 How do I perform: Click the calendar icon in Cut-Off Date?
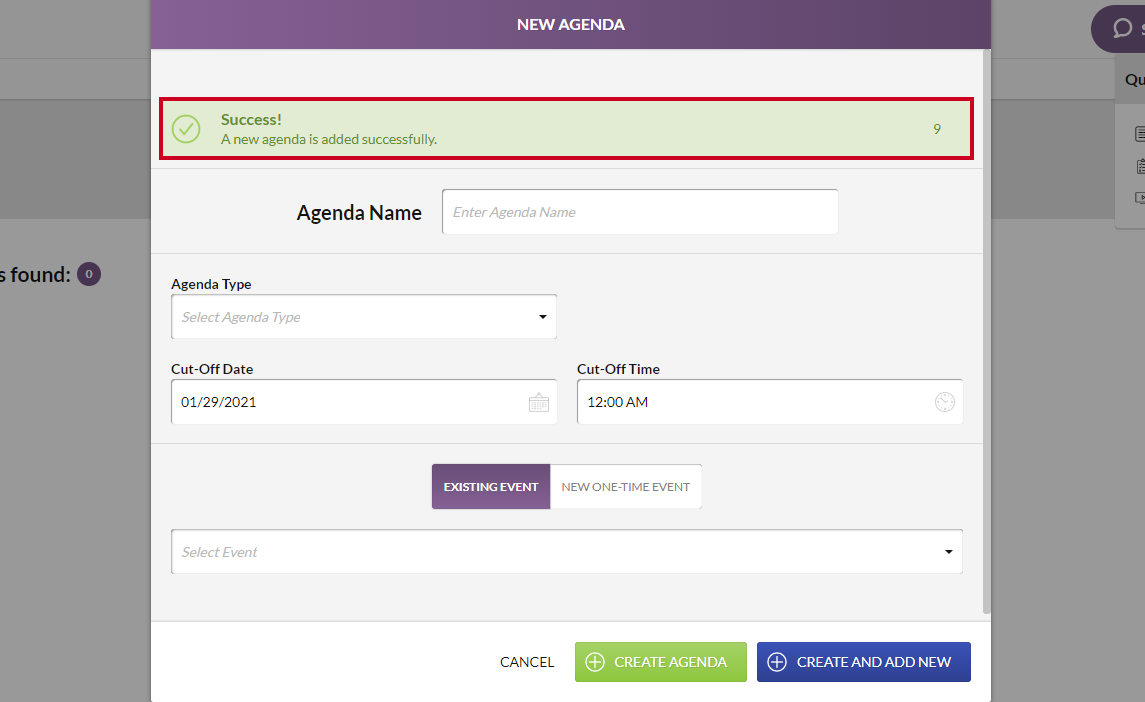pyautogui.click(x=538, y=402)
